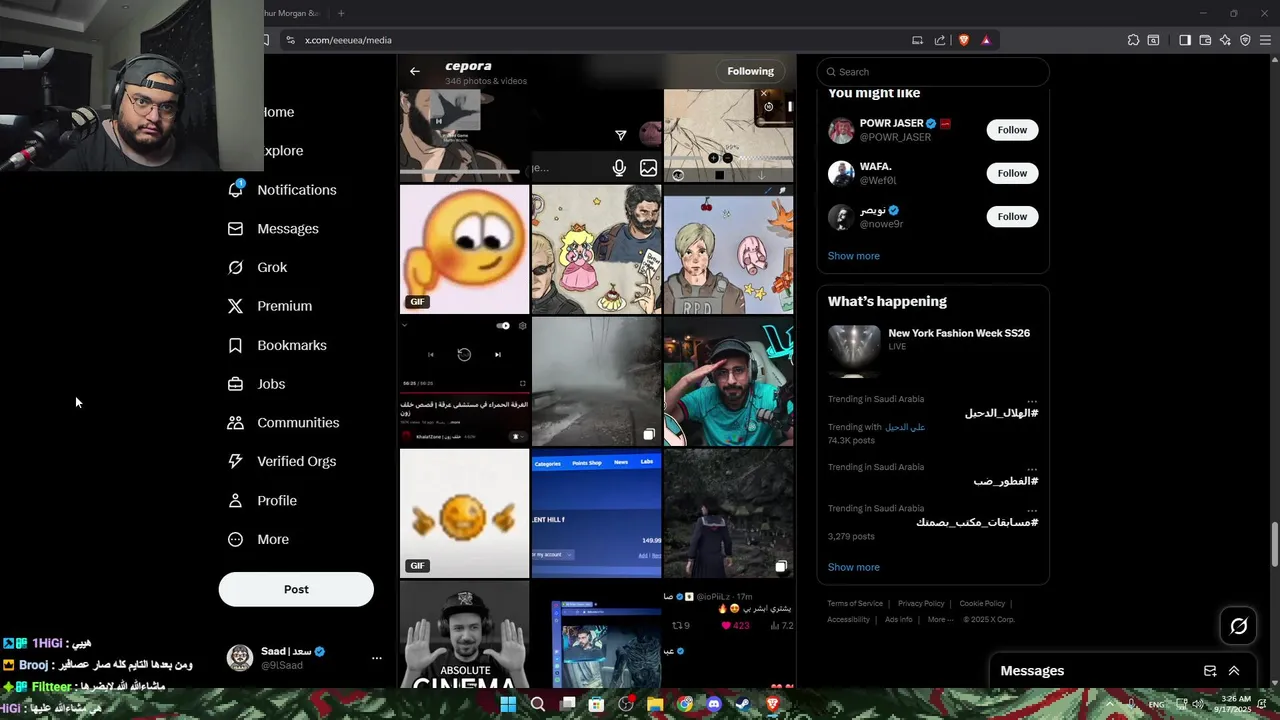Image resolution: width=1280 pixels, height=720 pixels.
Task: Open the Messages envelope icon in sidebar
Action: pyautogui.click(x=235, y=229)
